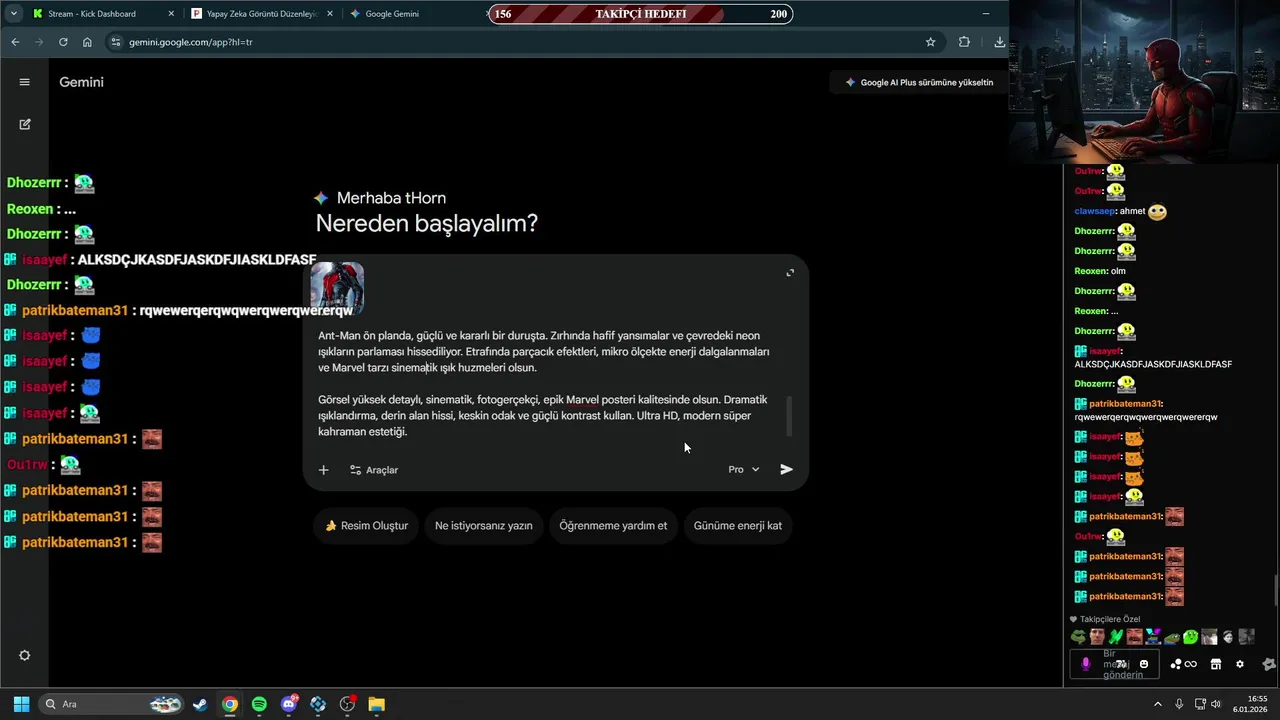
Task: Start a new chat with the compose icon
Action: [25, 124]
